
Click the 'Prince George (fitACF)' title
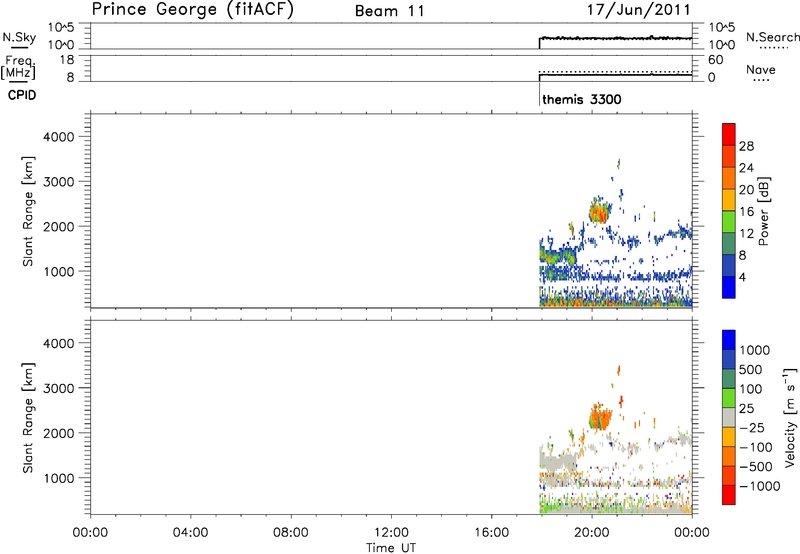[x=192, y=10]
